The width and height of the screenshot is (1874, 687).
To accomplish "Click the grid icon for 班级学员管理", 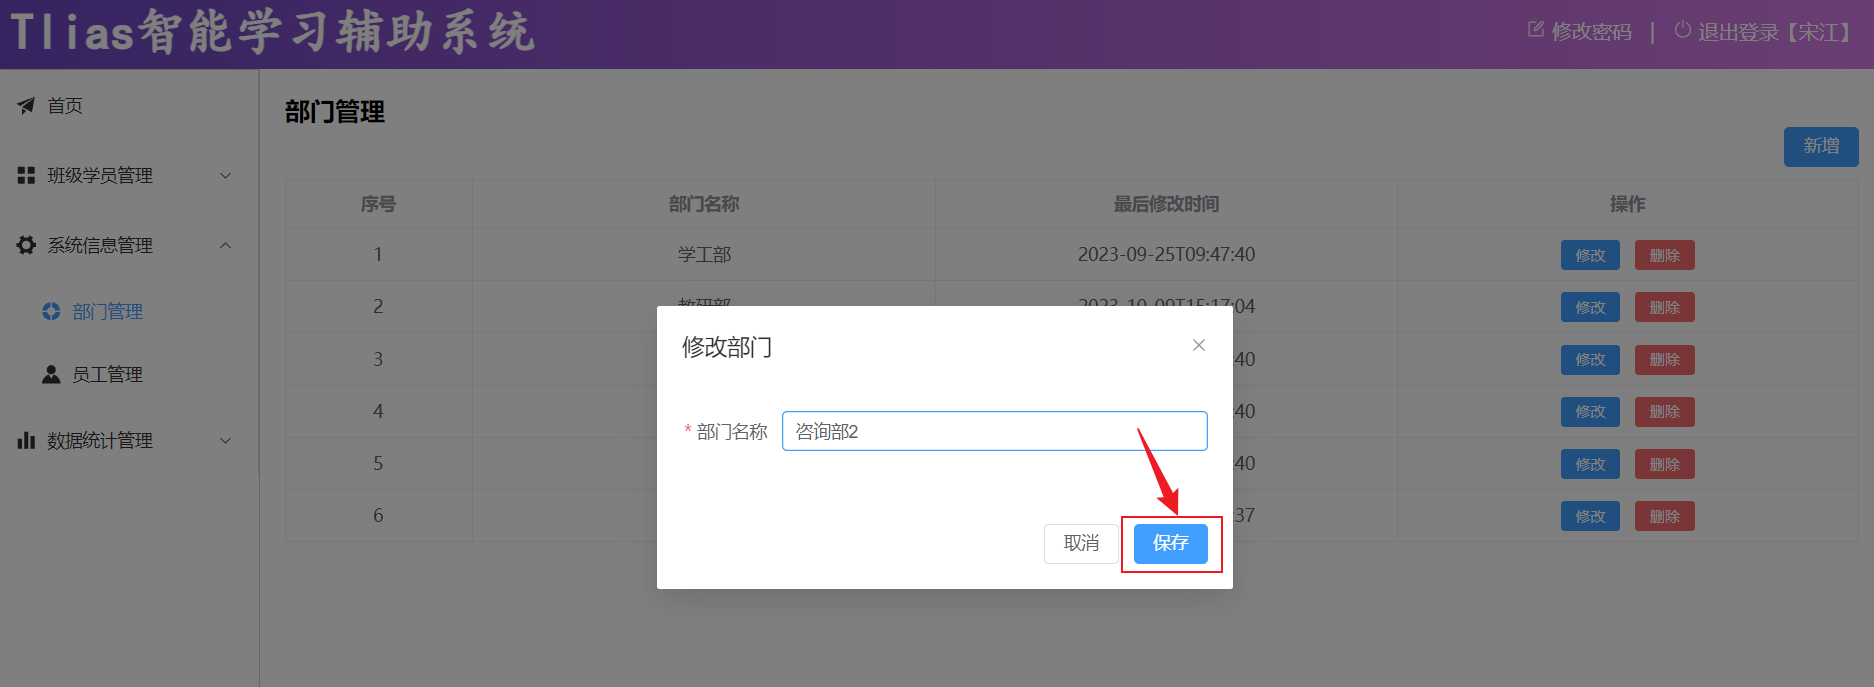I will click(x=26, y=176).
